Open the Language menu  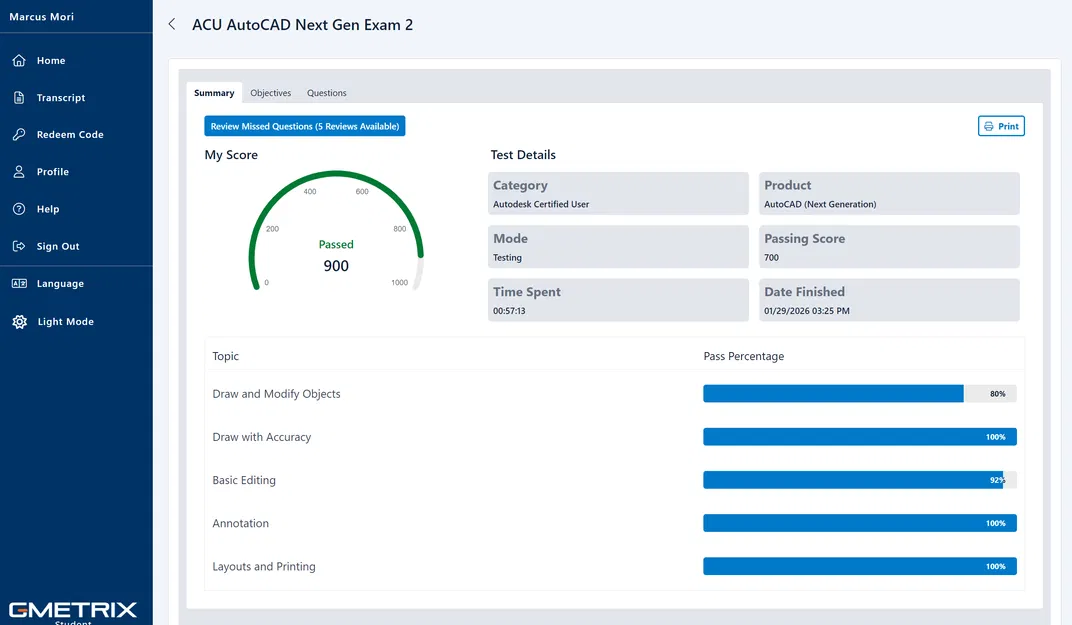[x=60, y=284]
